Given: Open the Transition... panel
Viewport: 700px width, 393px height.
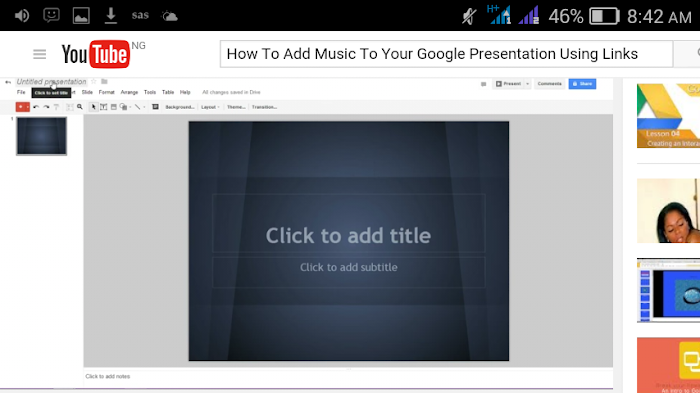Looking at the screenshot, I should coord(264,107).
